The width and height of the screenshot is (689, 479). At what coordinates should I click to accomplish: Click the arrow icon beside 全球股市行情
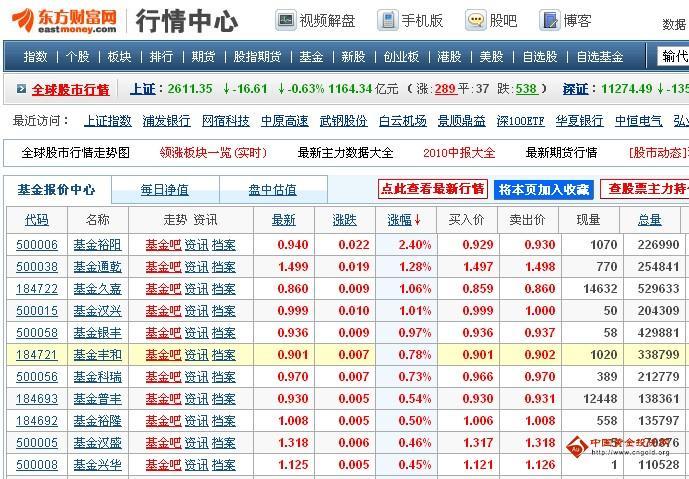point(21,89)
